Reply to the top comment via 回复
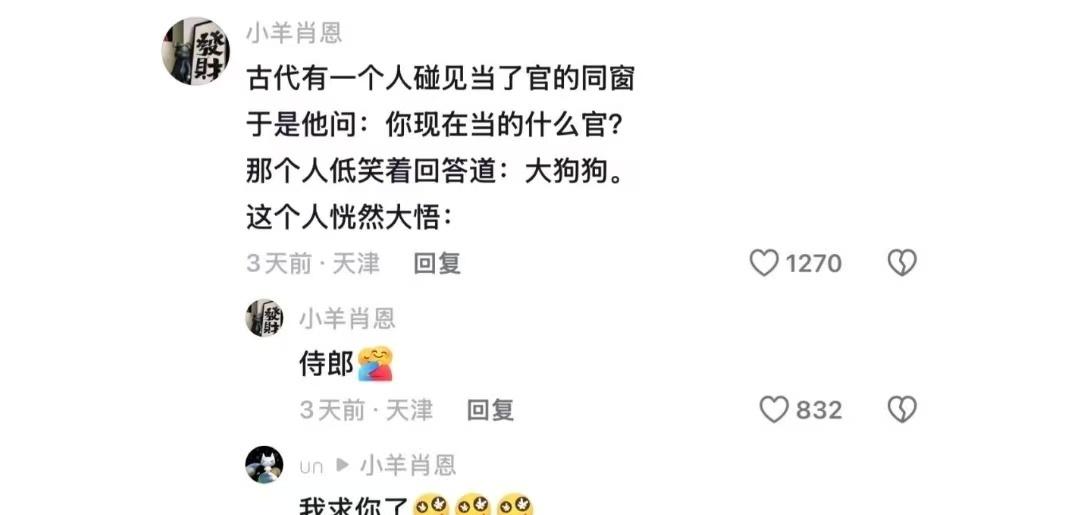Image resolution: width=1080 pixels, height=515 pixels. pyautogui.click(x=437, y=264)
